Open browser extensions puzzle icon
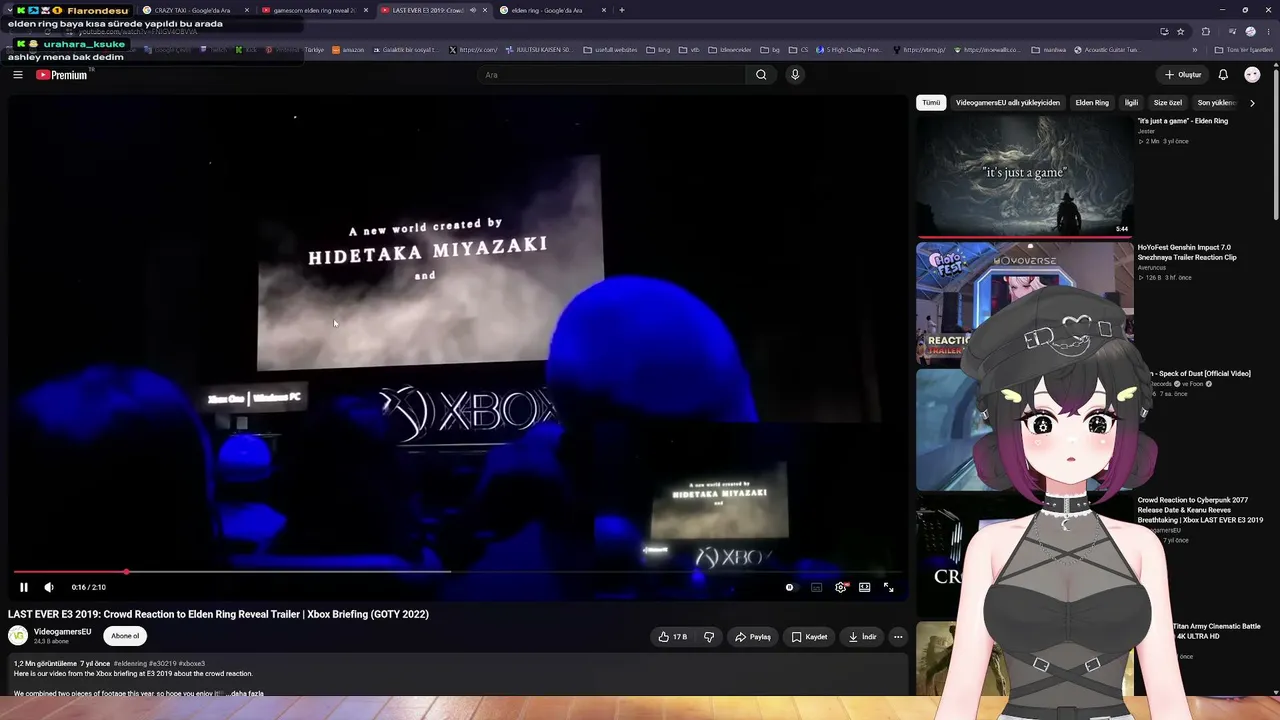The width and height of the screenshot is (1280, 720). click(x=1206, y=31)
